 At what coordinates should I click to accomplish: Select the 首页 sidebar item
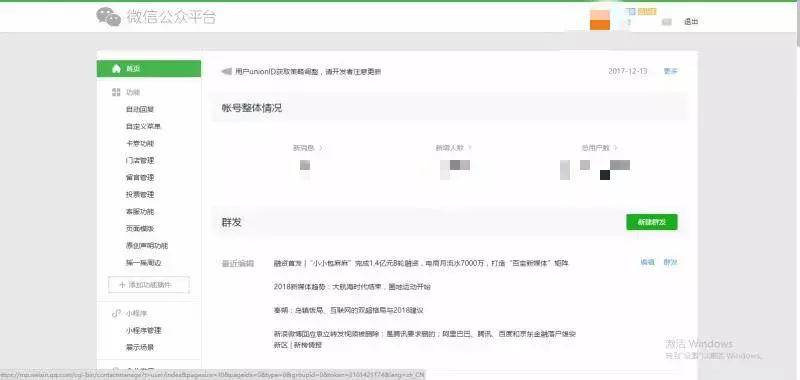(148, 68)
